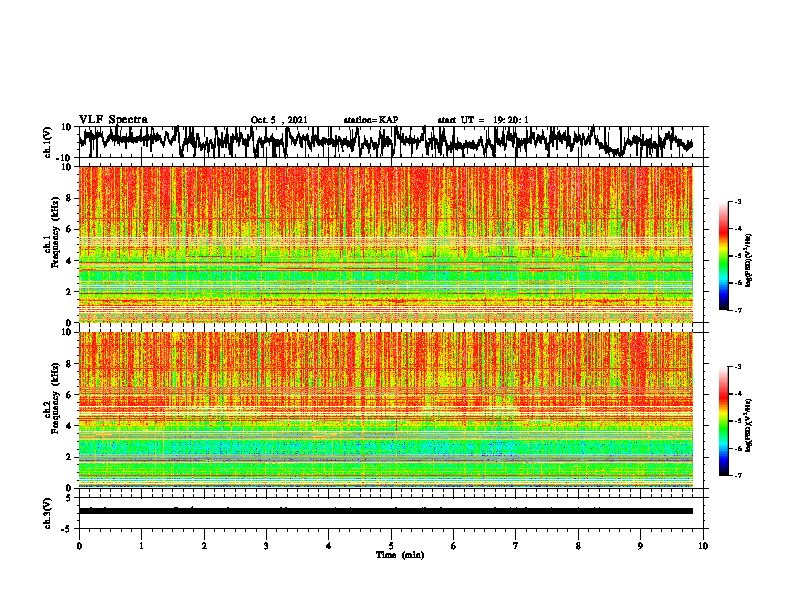Click time axis tick label "8"
The height and width of the screenshot is (612, 792).
[578, 546]
